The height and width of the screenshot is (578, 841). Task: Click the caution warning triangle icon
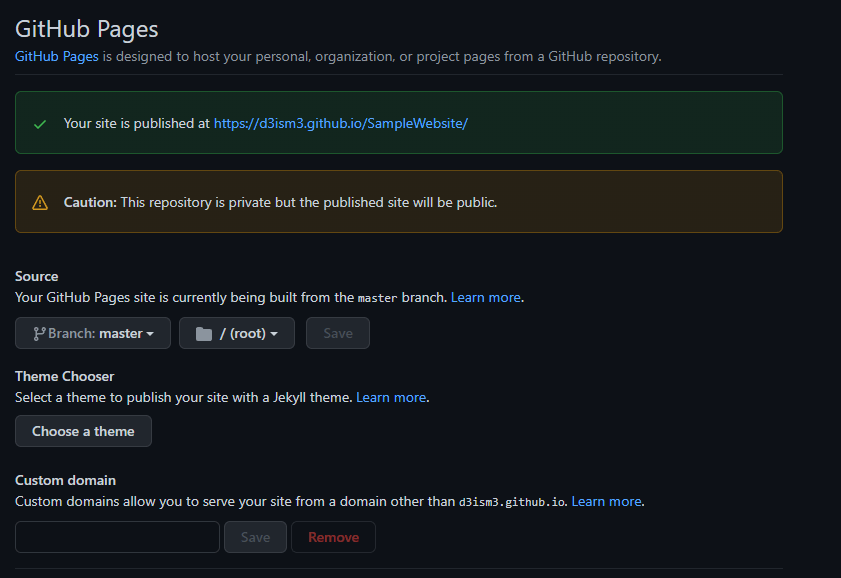40,203
